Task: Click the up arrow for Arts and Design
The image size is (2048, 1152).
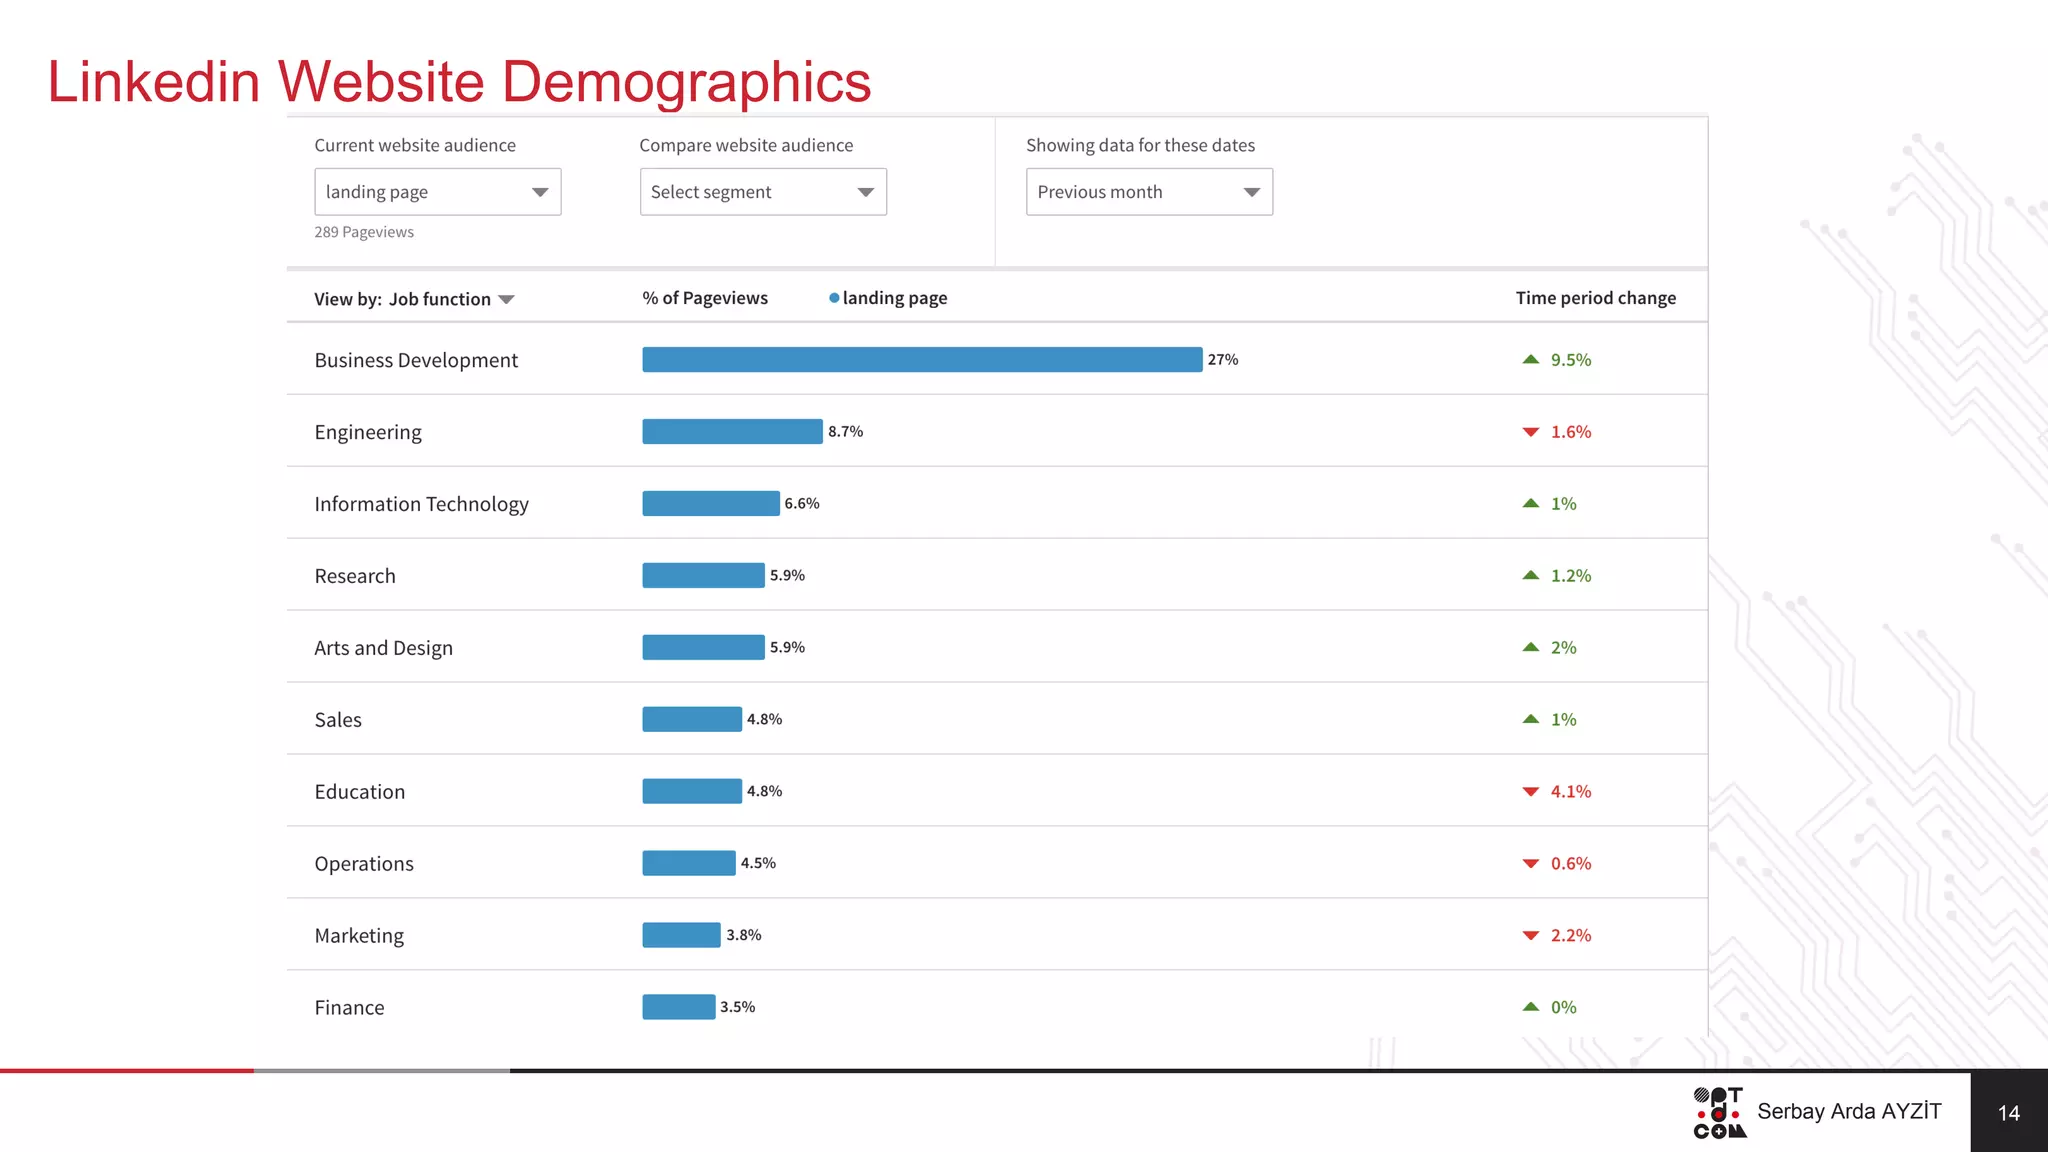Action: tap(1530, 647)
